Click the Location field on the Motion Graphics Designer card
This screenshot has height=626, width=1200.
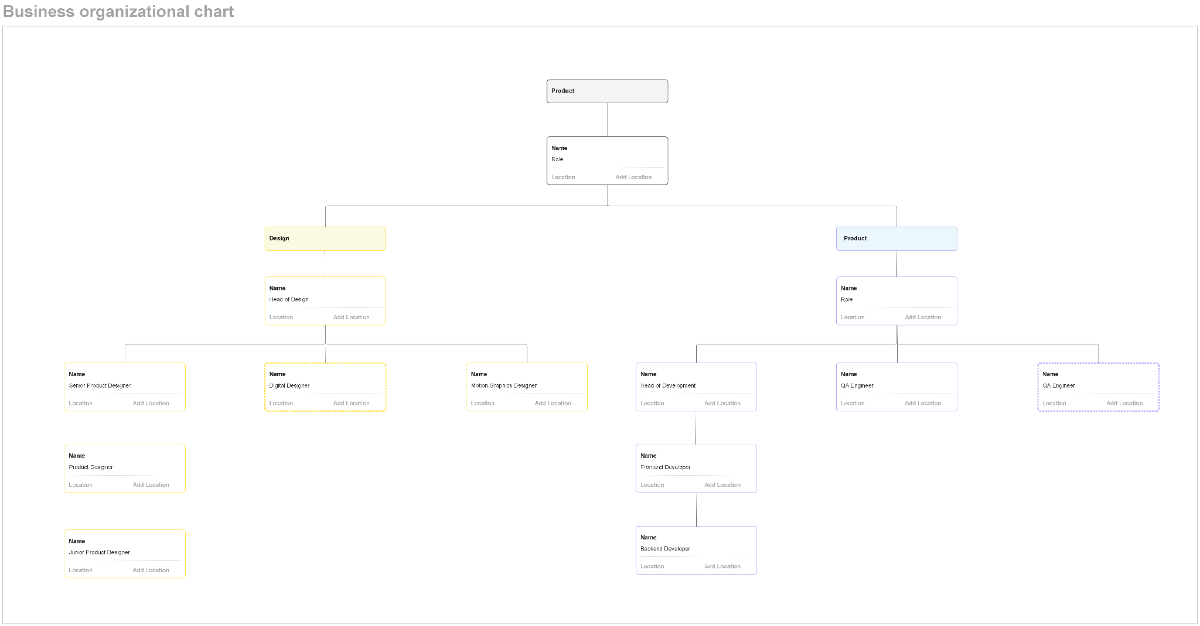[x=482, y=403]
